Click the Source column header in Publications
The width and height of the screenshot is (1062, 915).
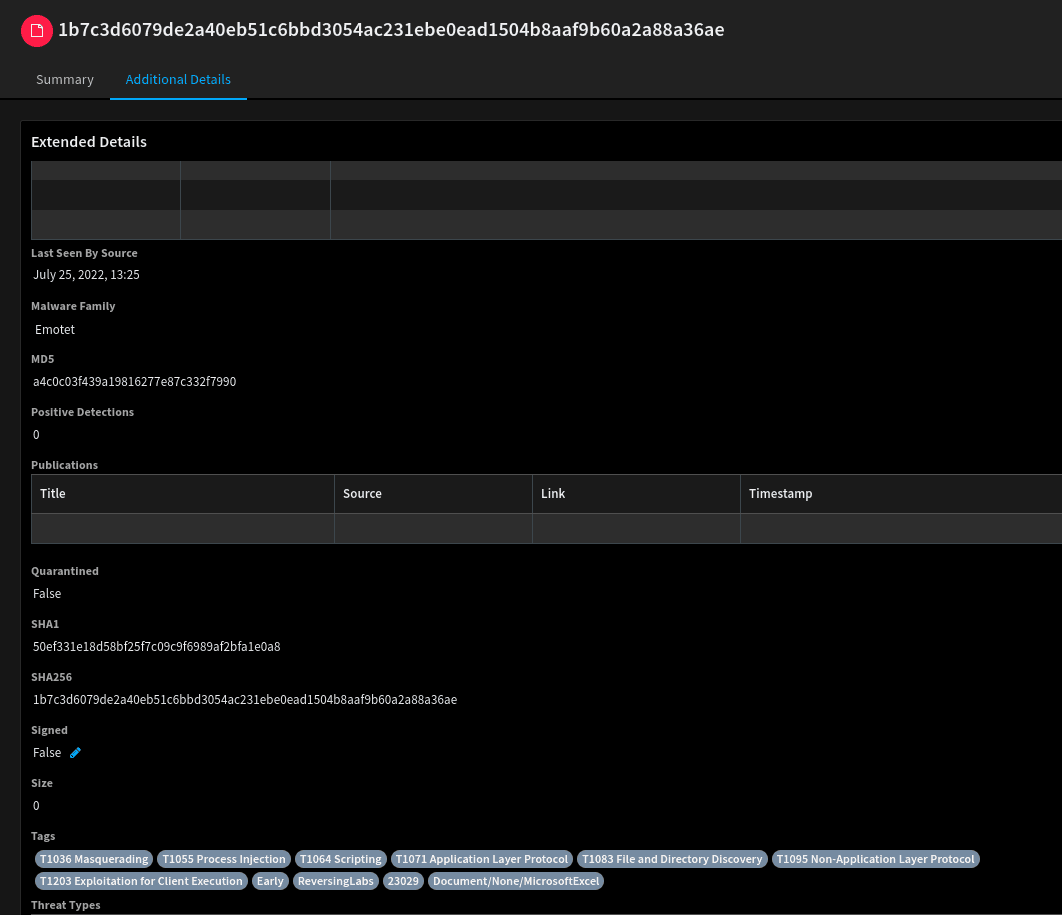click(x=362, y=493)
